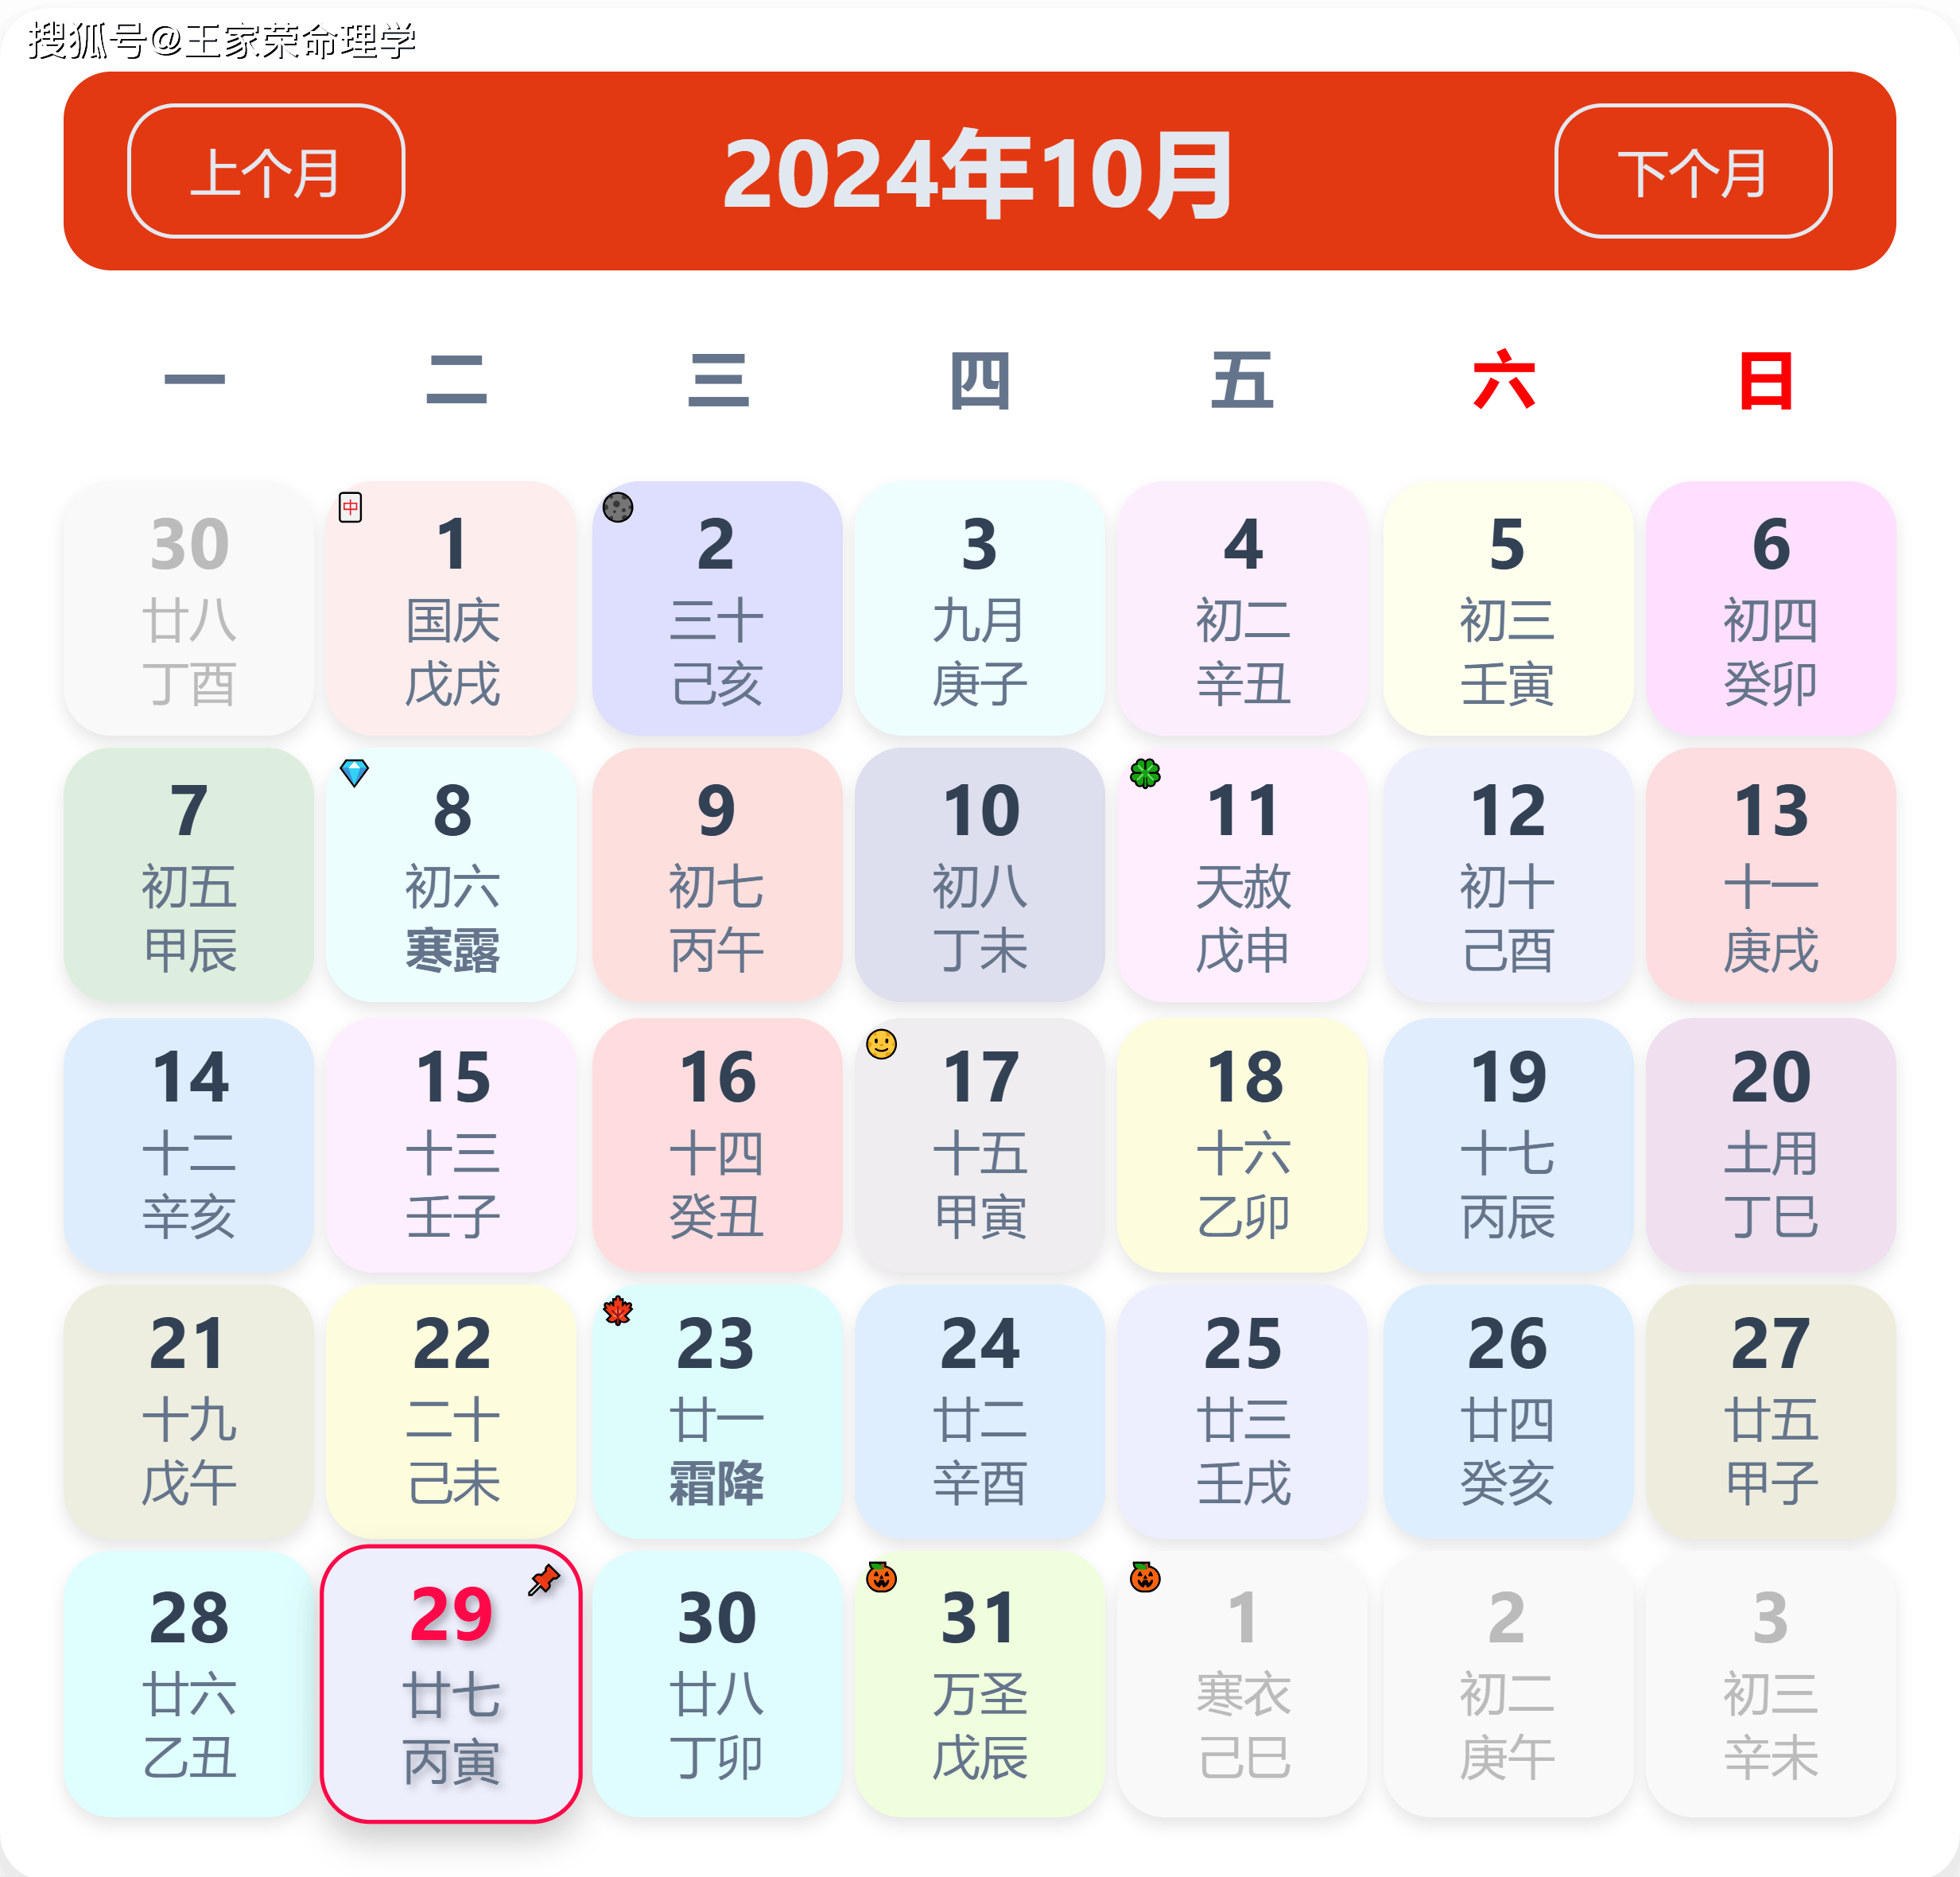Viewport: 1960px width, 1877px height.
Task: Select October 5 初三 壬寅 cell
Action: coord(1508,609)
